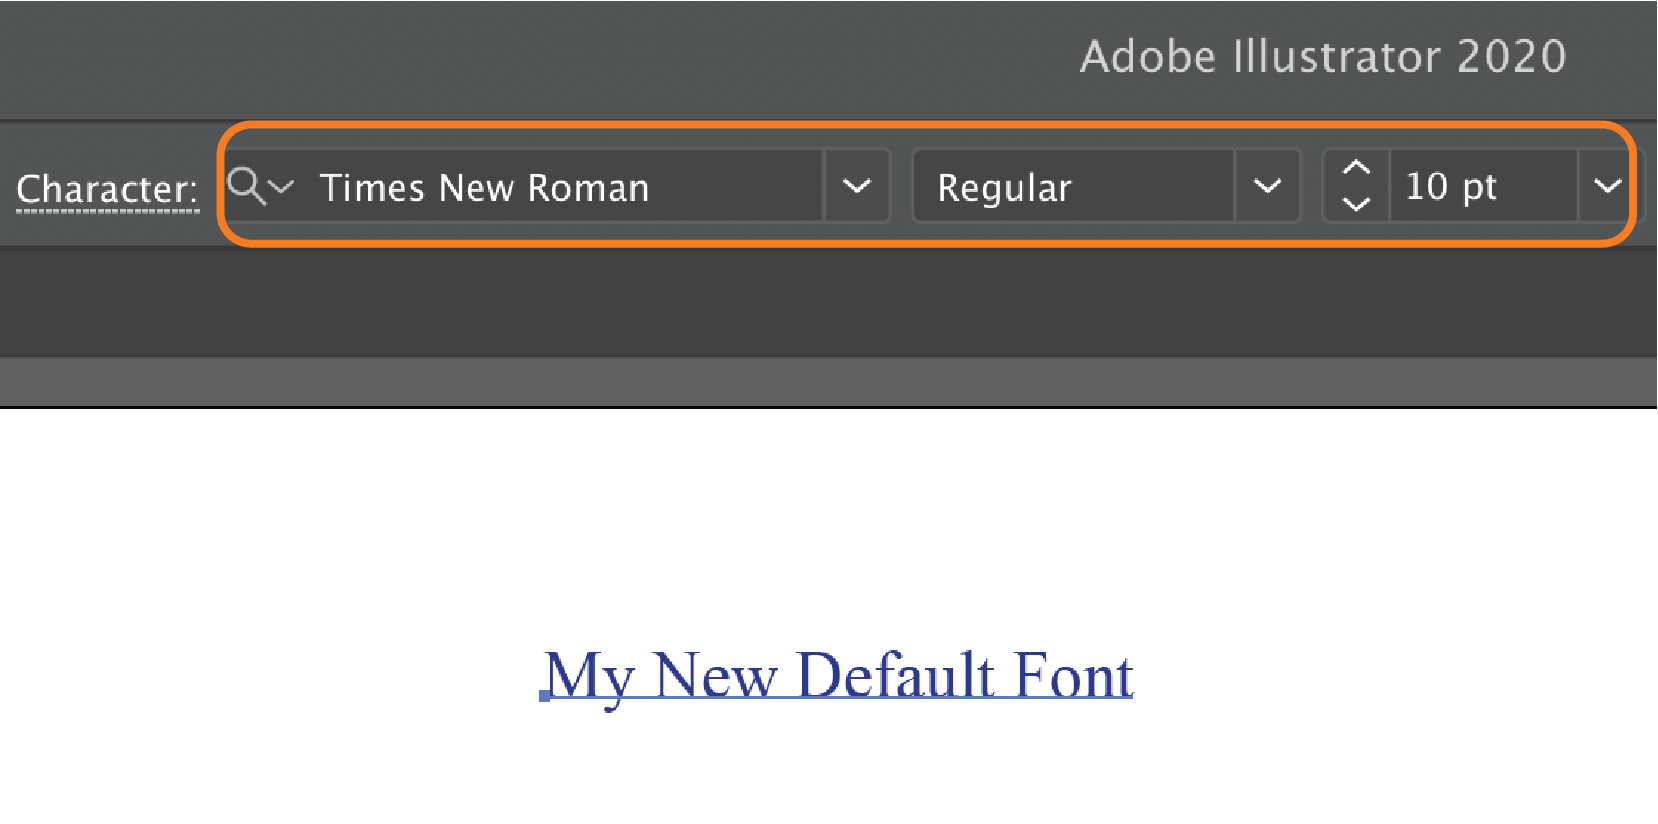Expand the font family dropdown arrow

point(857,186)
